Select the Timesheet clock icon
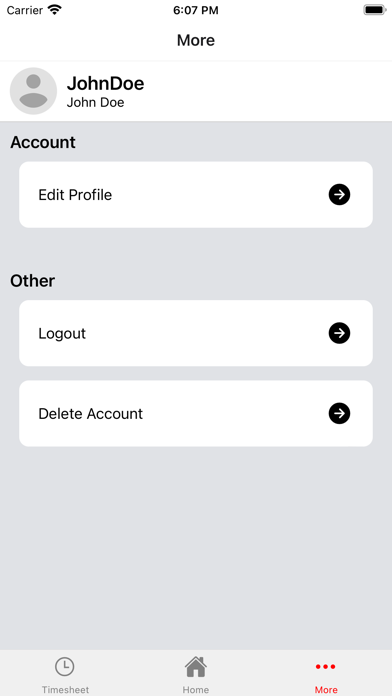 pos(65,667)
